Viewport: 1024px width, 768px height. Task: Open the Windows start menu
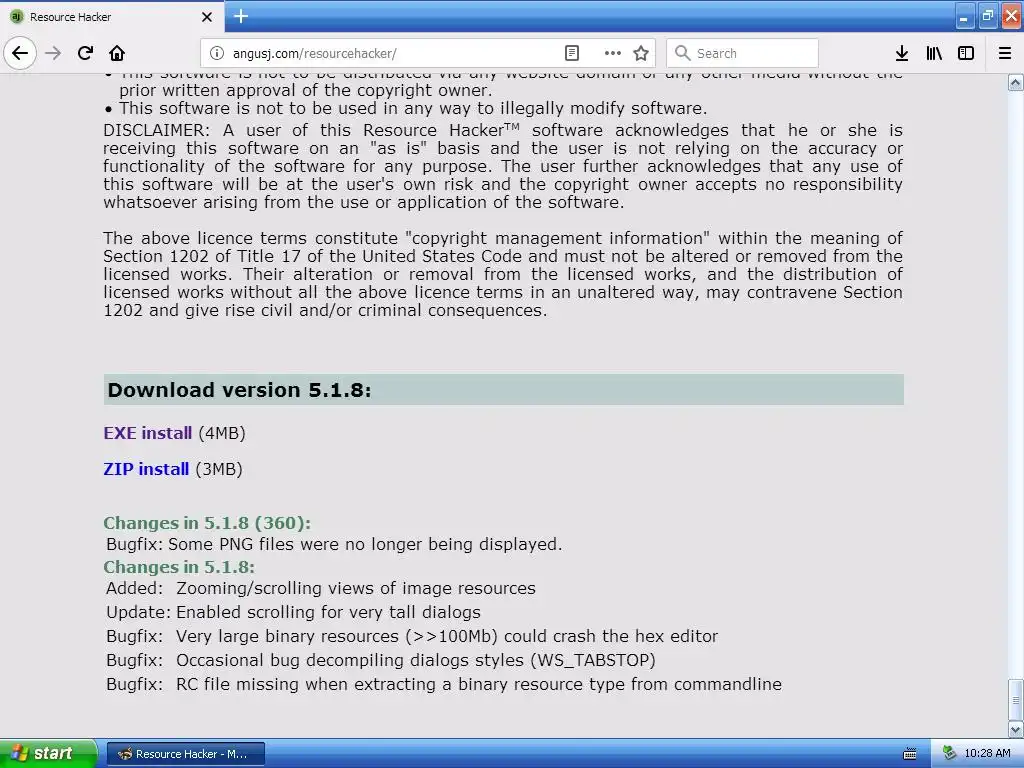tap(48, 753)
